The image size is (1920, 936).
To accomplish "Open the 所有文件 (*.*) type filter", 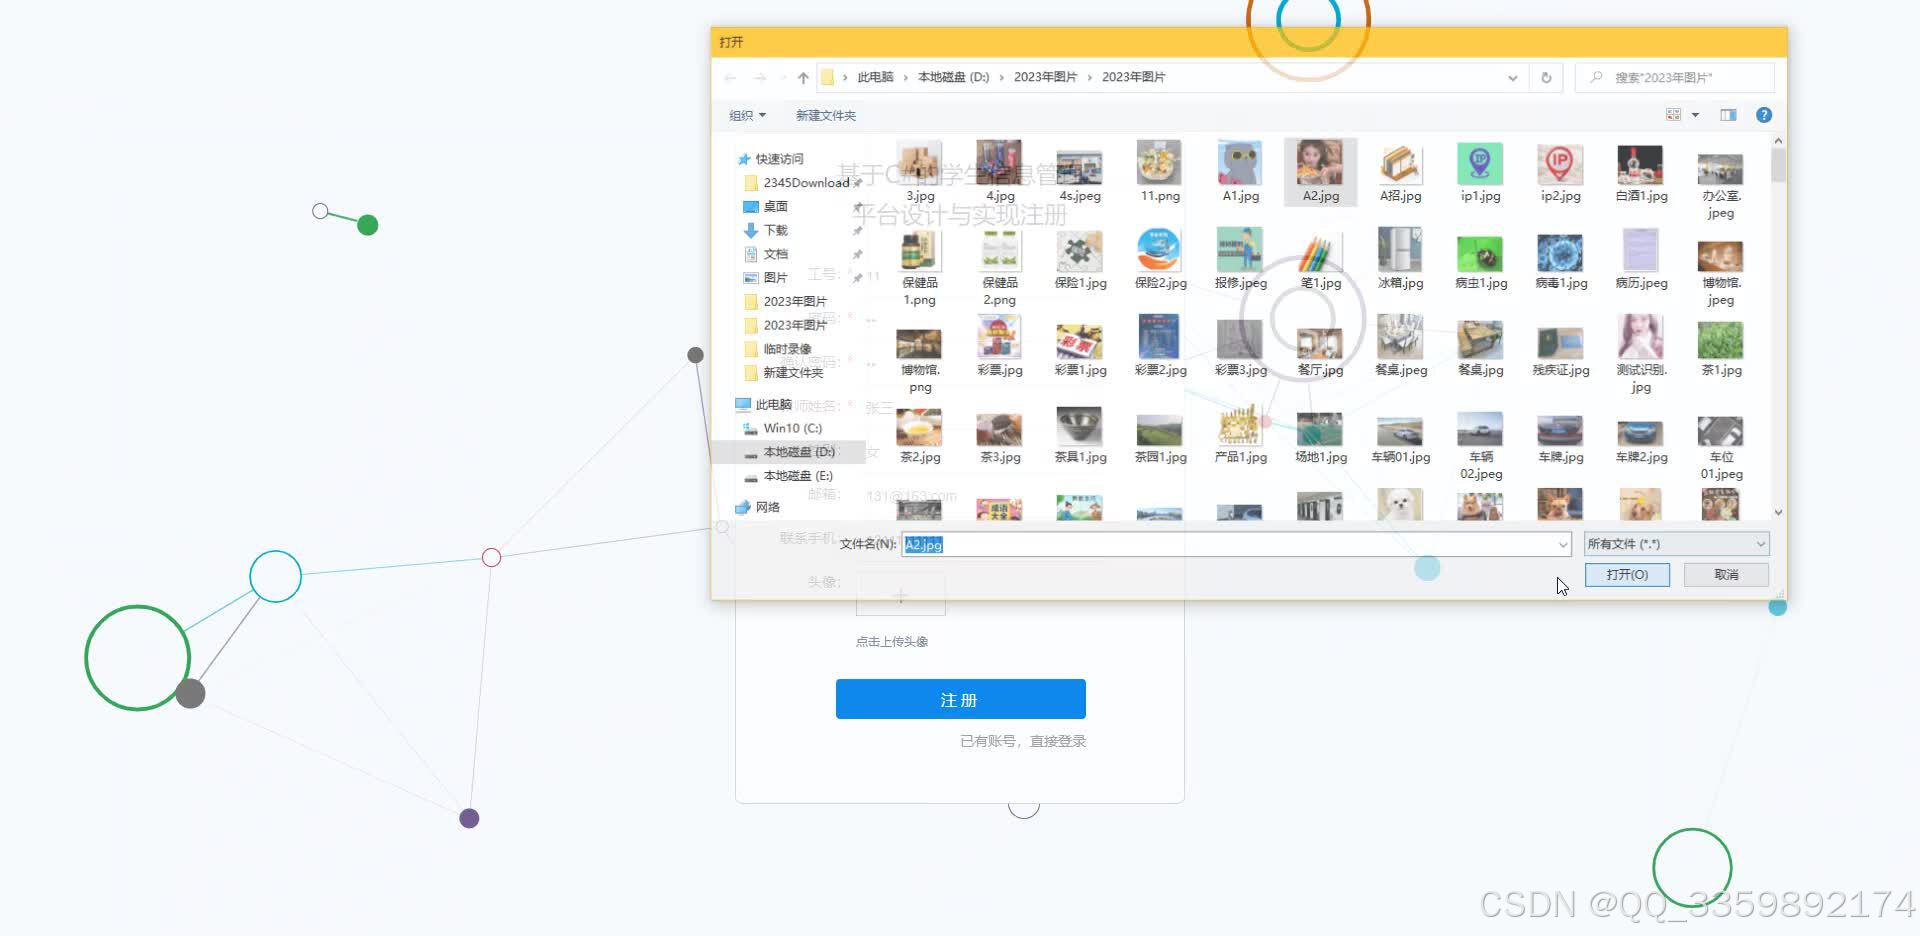I will click(x=1676, y=544).
